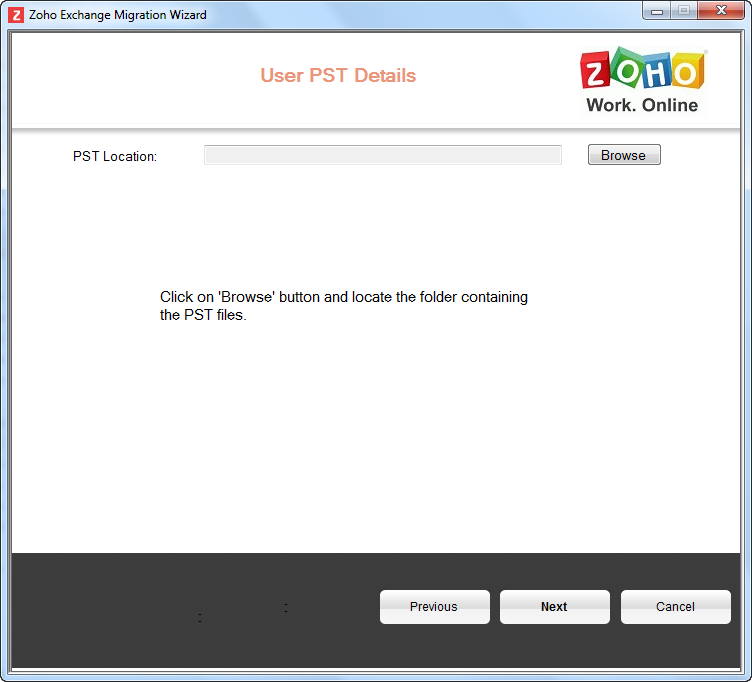The height and width of the screenshot is (682, 752).
Task: Go to the Next wizard step
Action: pos(554,607)
